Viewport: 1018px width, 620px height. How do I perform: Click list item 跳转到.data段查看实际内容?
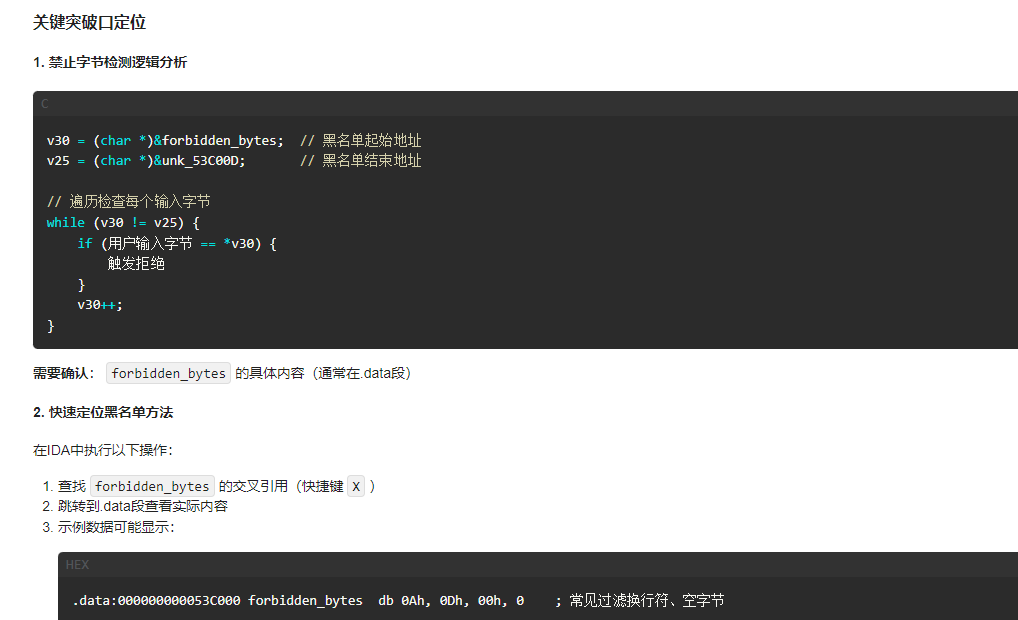(x=143, y=506)
